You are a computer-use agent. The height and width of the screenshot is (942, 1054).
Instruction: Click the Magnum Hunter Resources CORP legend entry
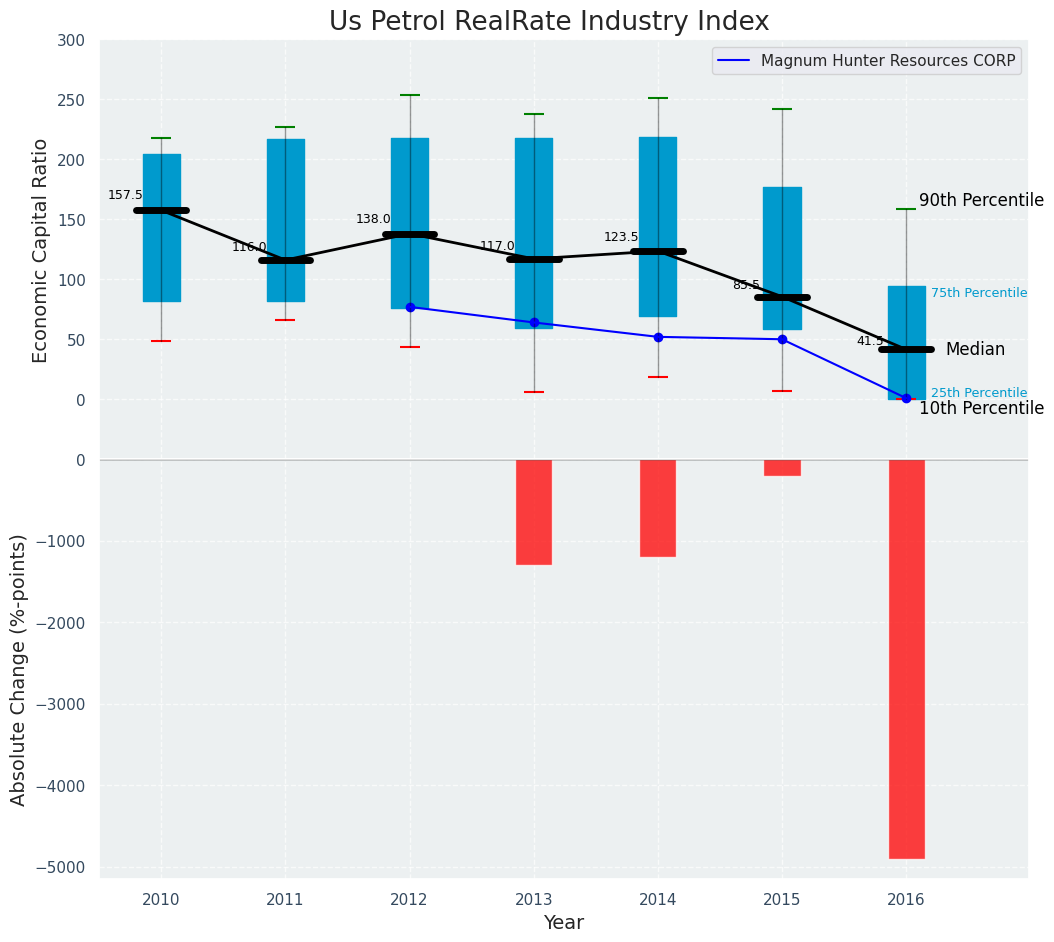point(887,61)
